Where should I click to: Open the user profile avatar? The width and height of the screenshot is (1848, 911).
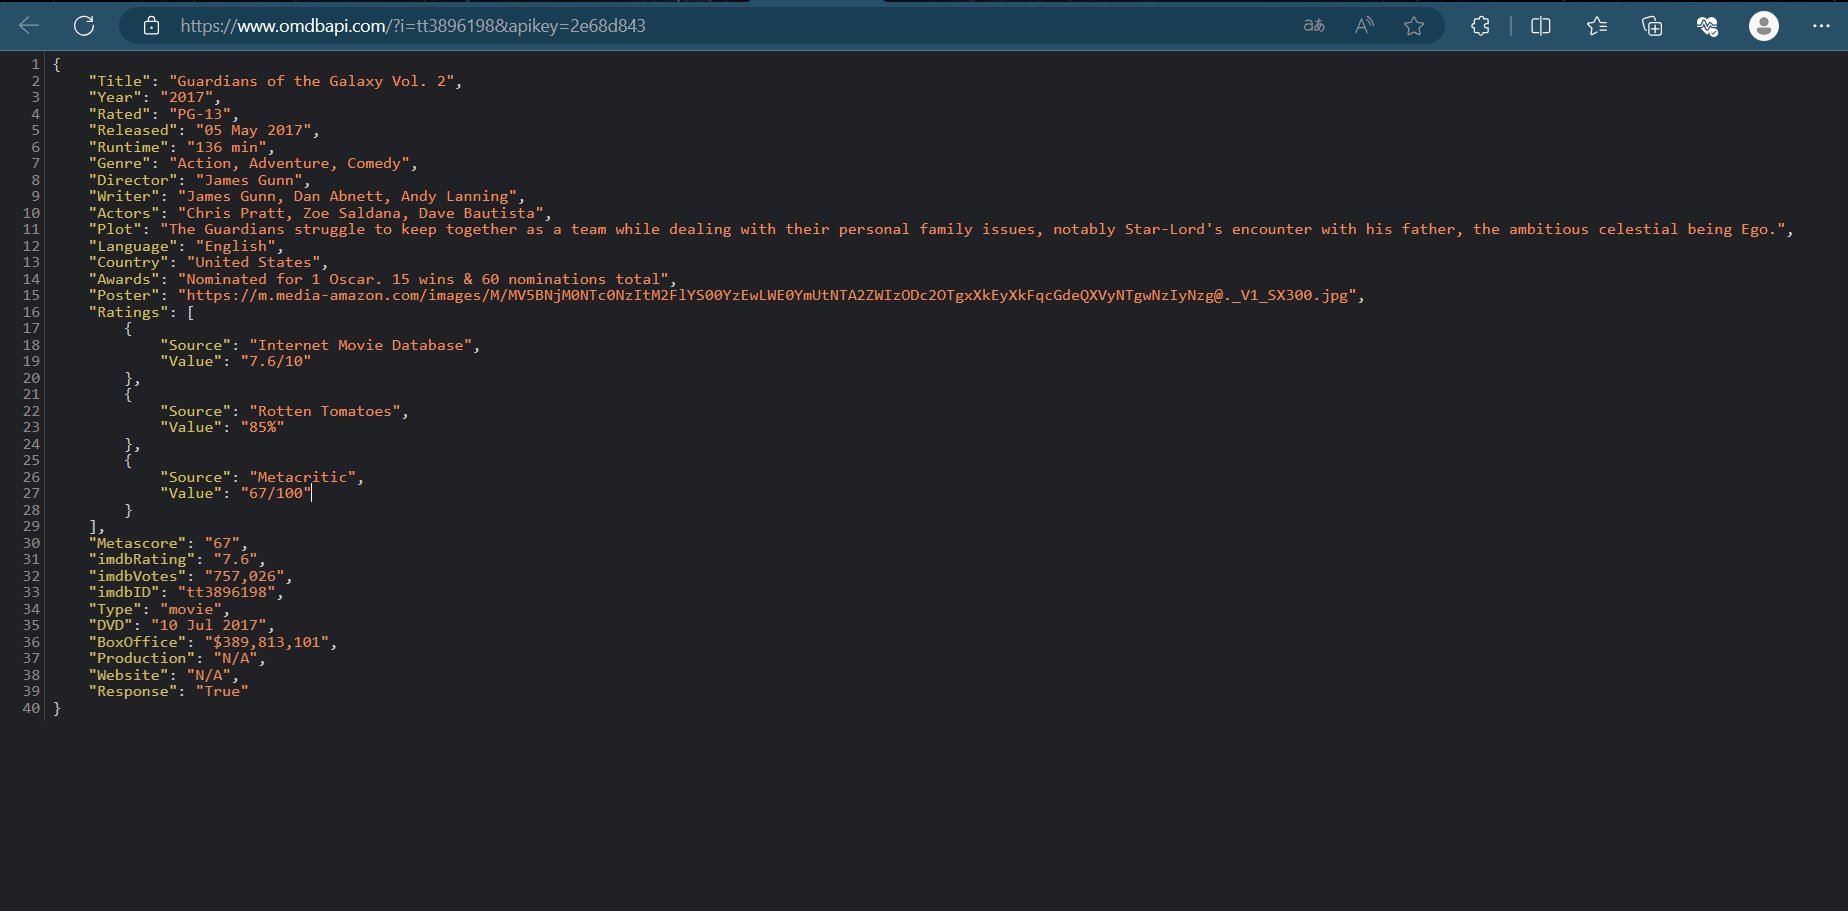coord(1764,26)
